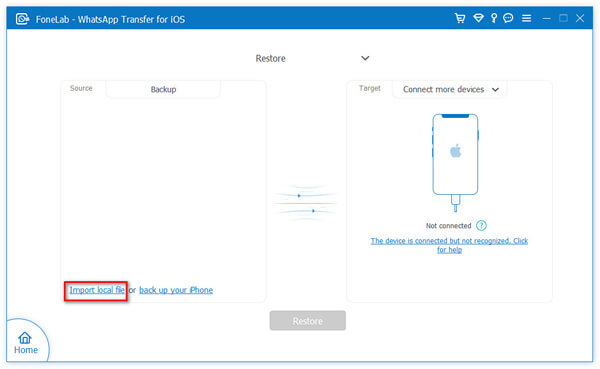600x369 pixels.
Task: Click the transfer arrows animation graphic
Action: (x=305, y=203)
